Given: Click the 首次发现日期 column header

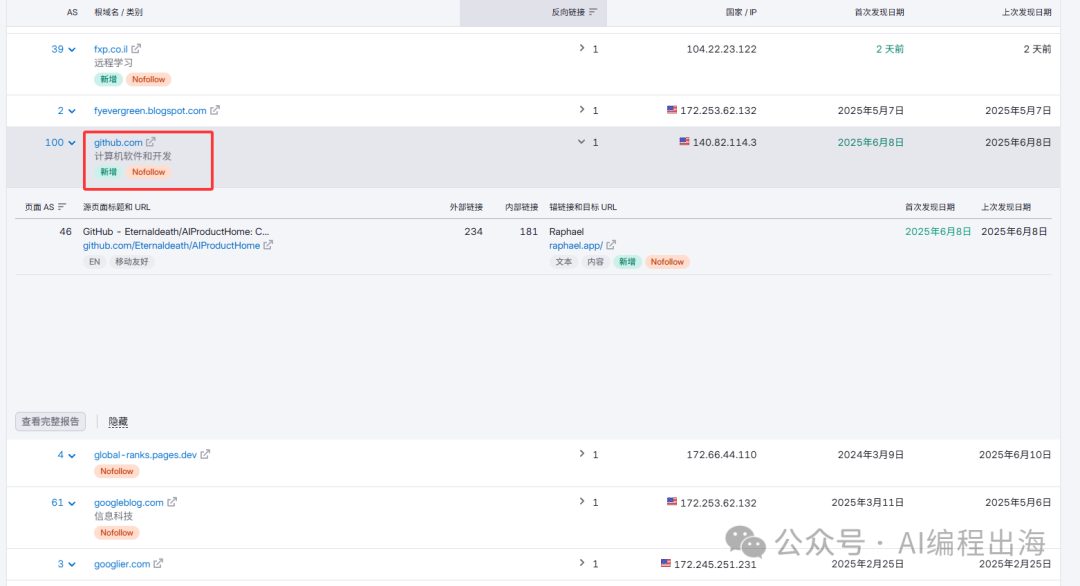Looking at the screenshot, I should click(879, 12).
